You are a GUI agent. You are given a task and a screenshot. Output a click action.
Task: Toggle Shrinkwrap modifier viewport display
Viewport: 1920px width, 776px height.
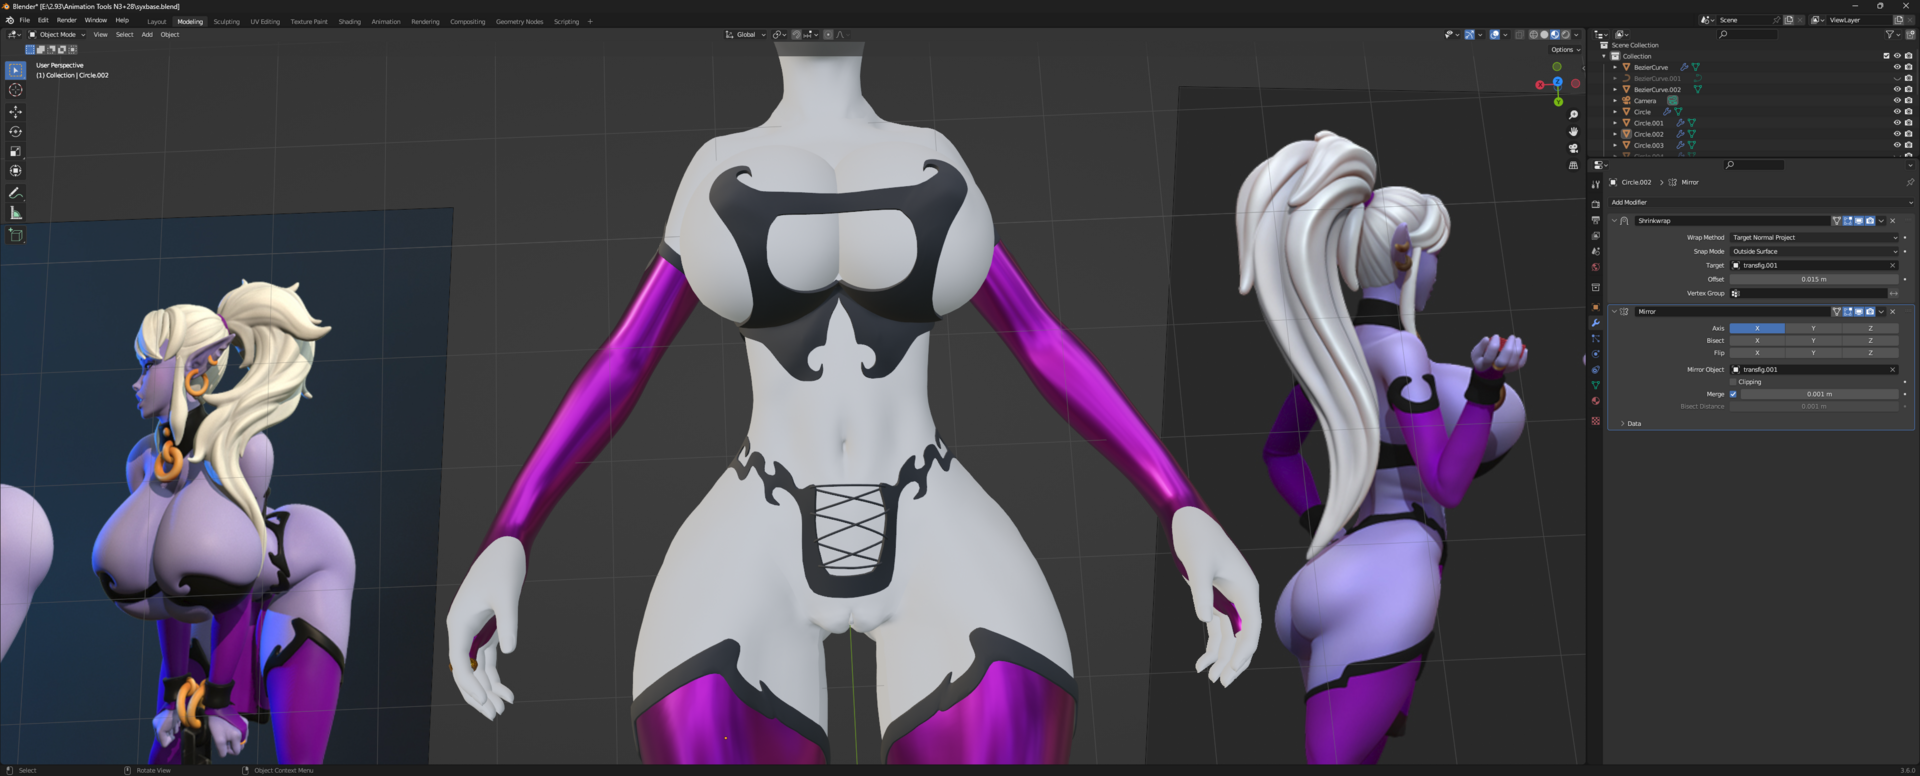(1859, 221)
